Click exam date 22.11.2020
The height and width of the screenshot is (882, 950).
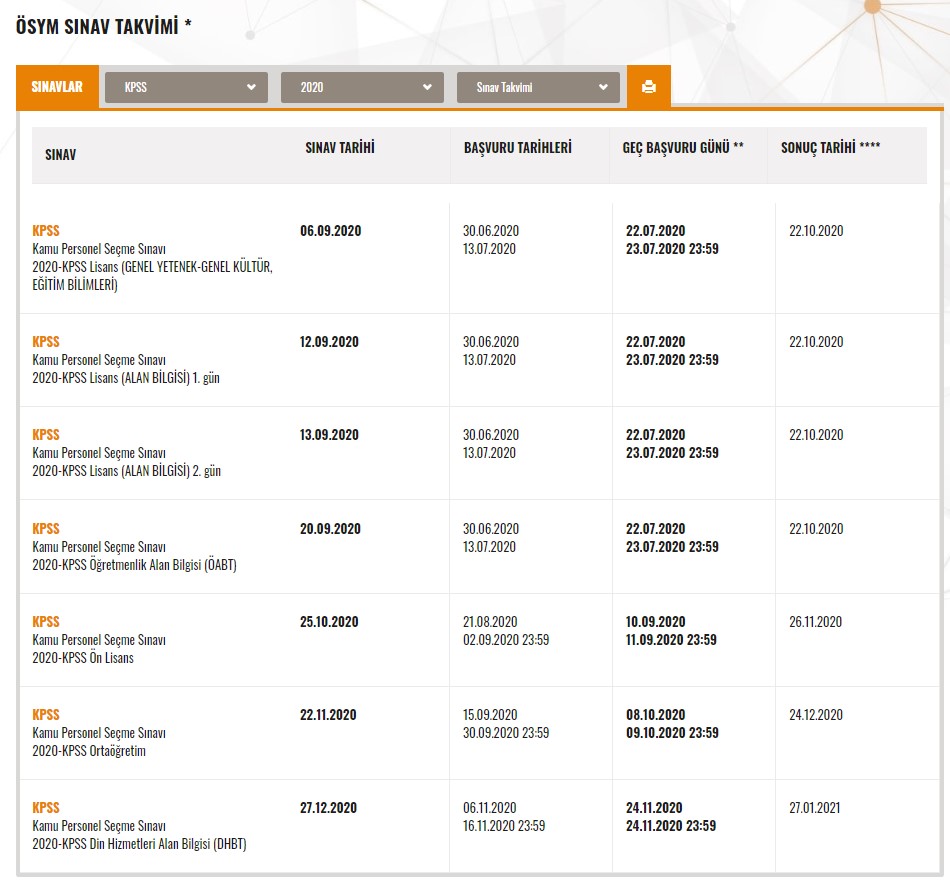tap(328, 715)
